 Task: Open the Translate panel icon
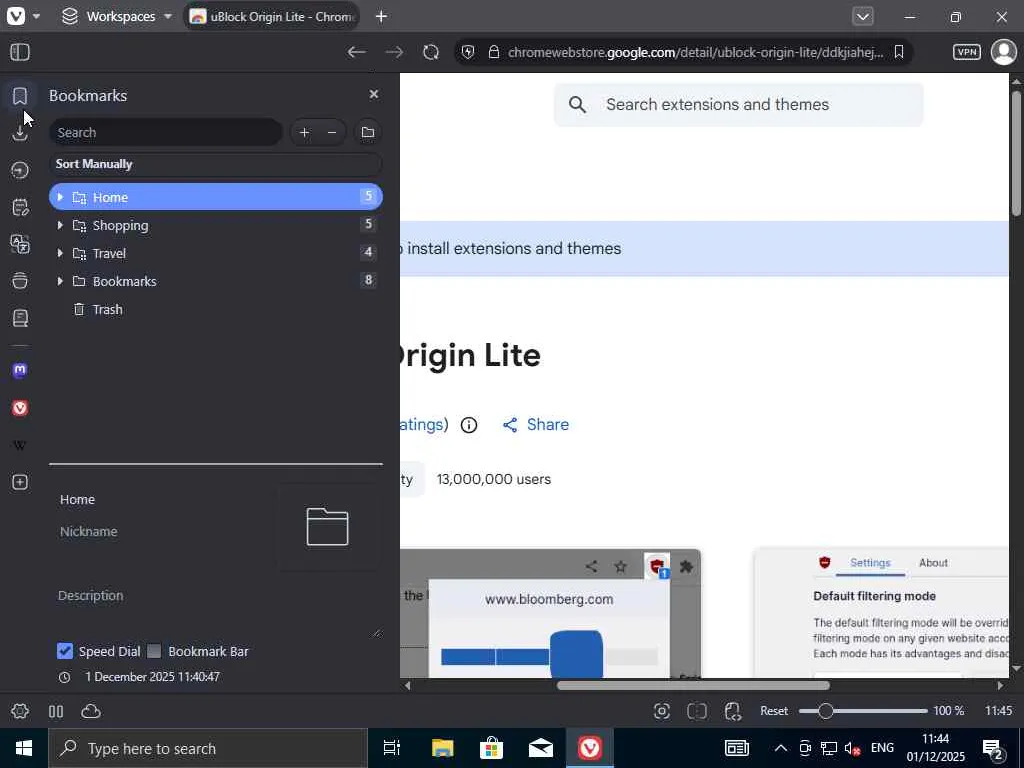20,244
